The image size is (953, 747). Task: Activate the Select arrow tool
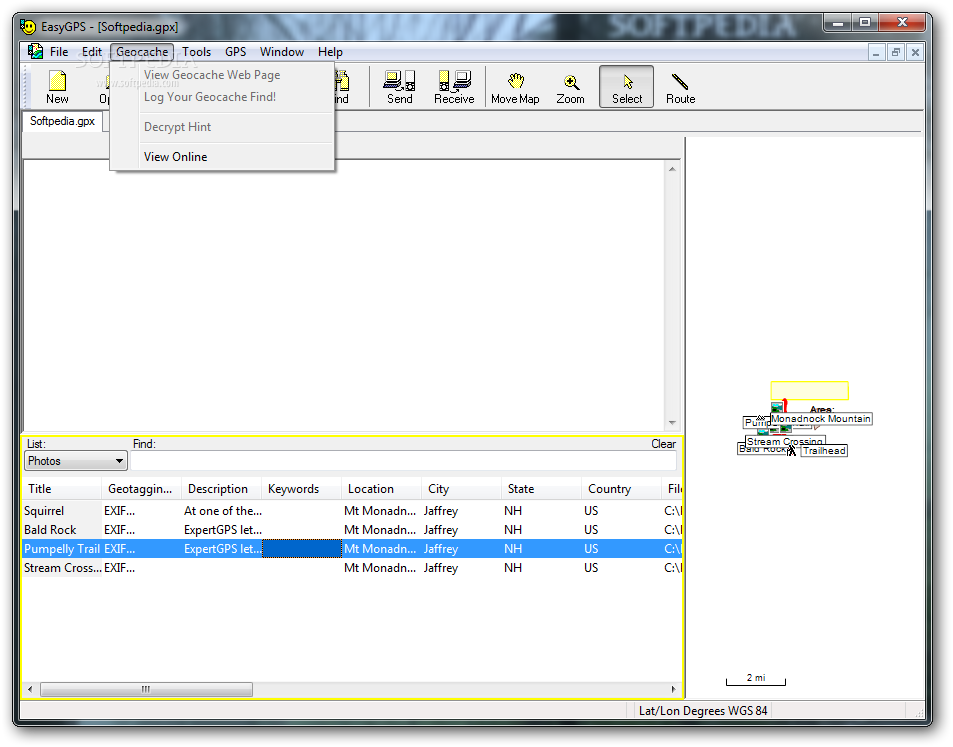627,87
